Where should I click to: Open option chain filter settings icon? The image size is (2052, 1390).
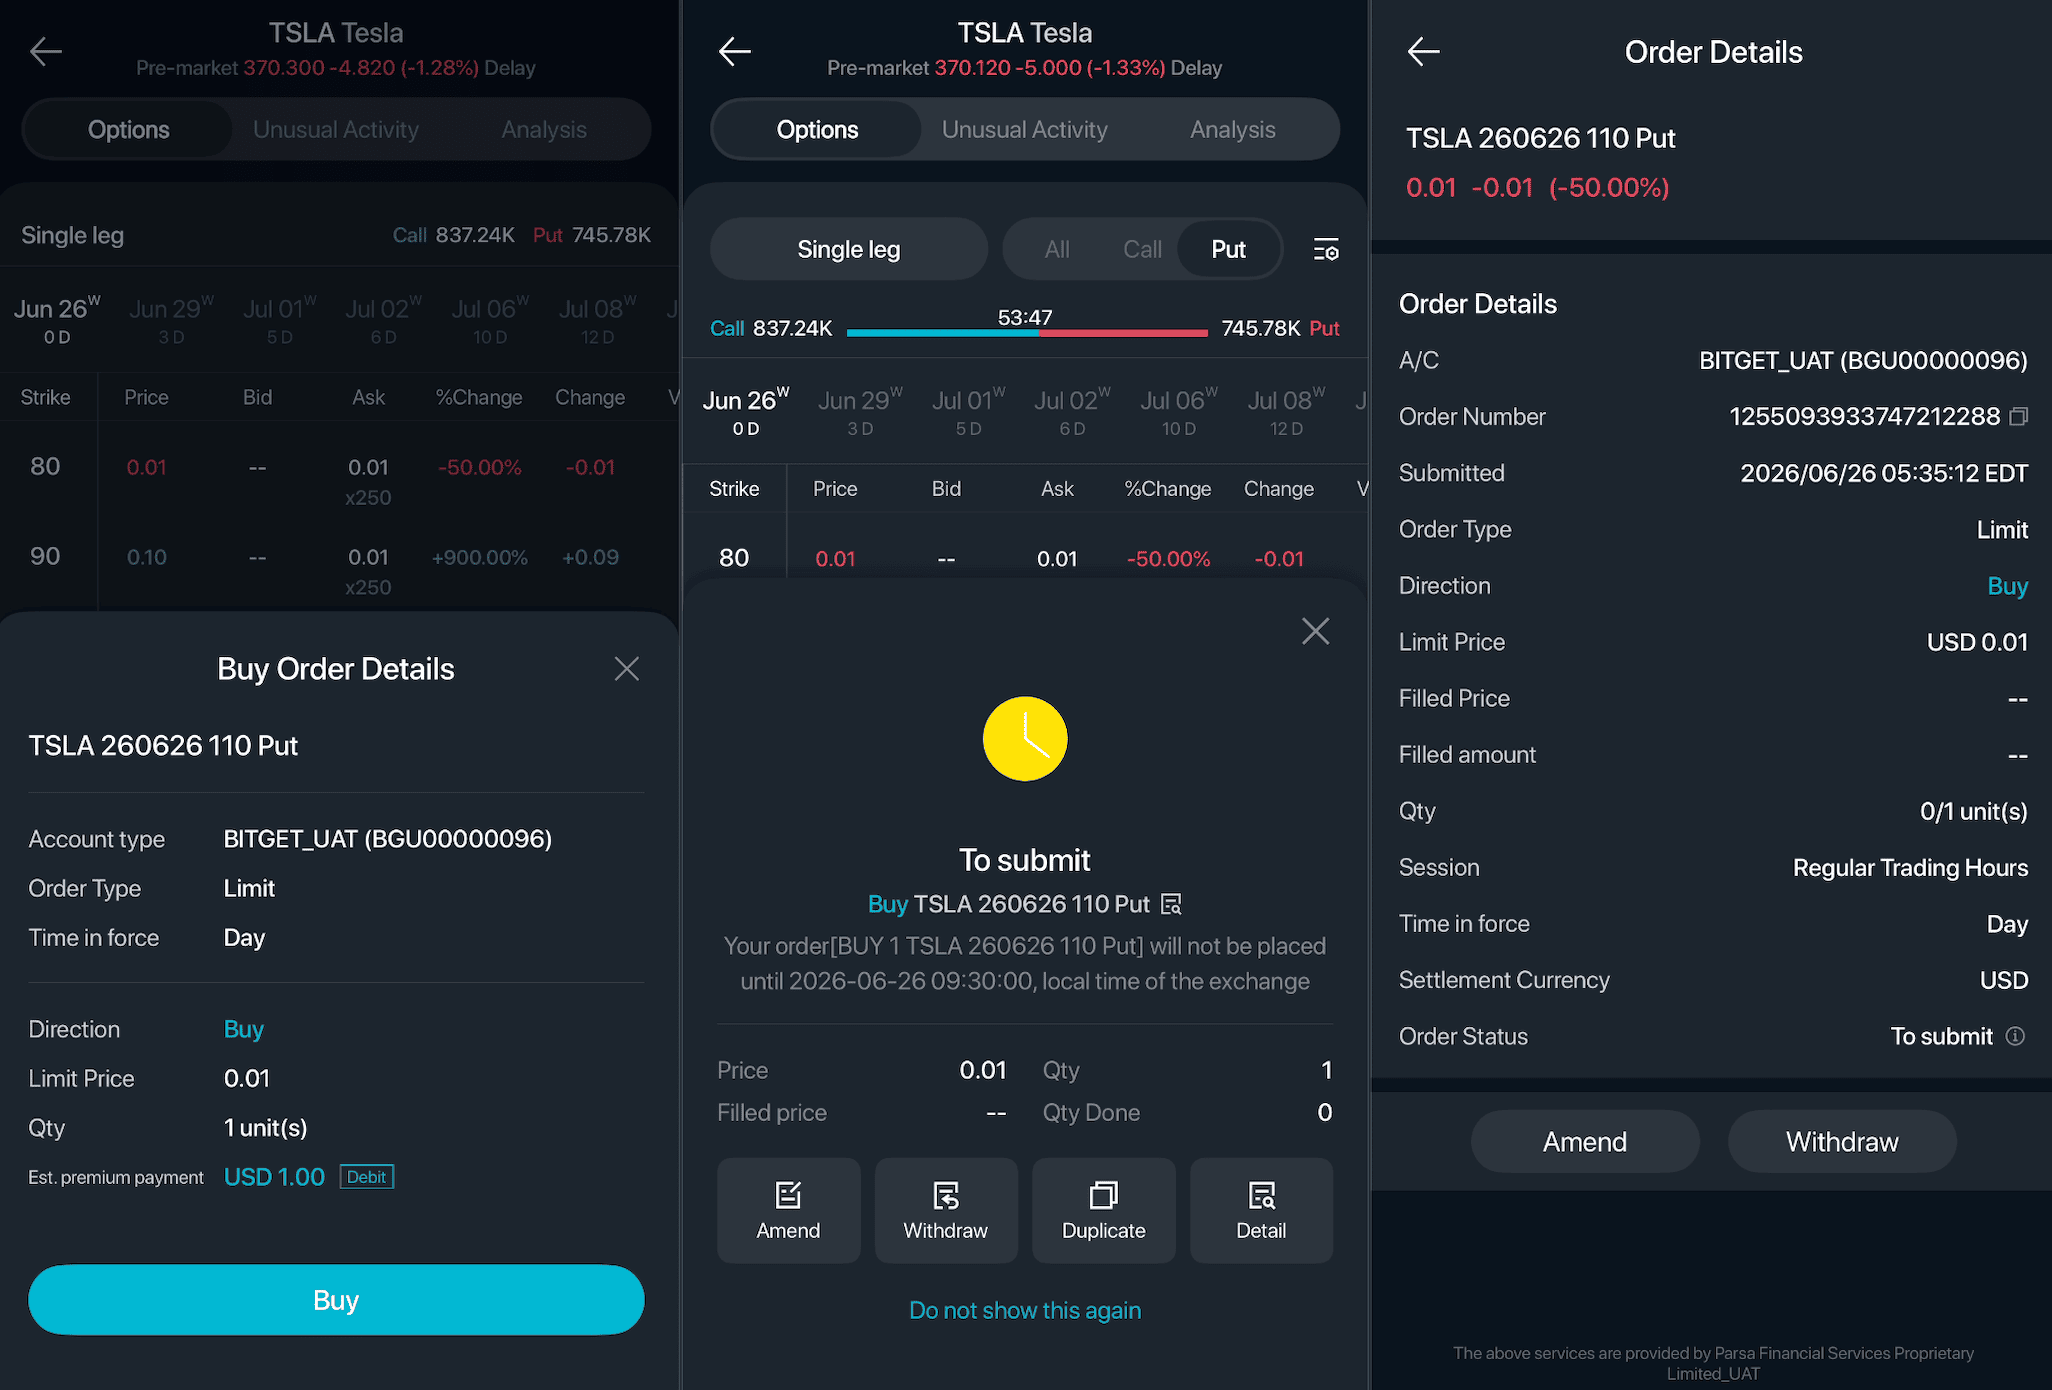coord(1326,249)
